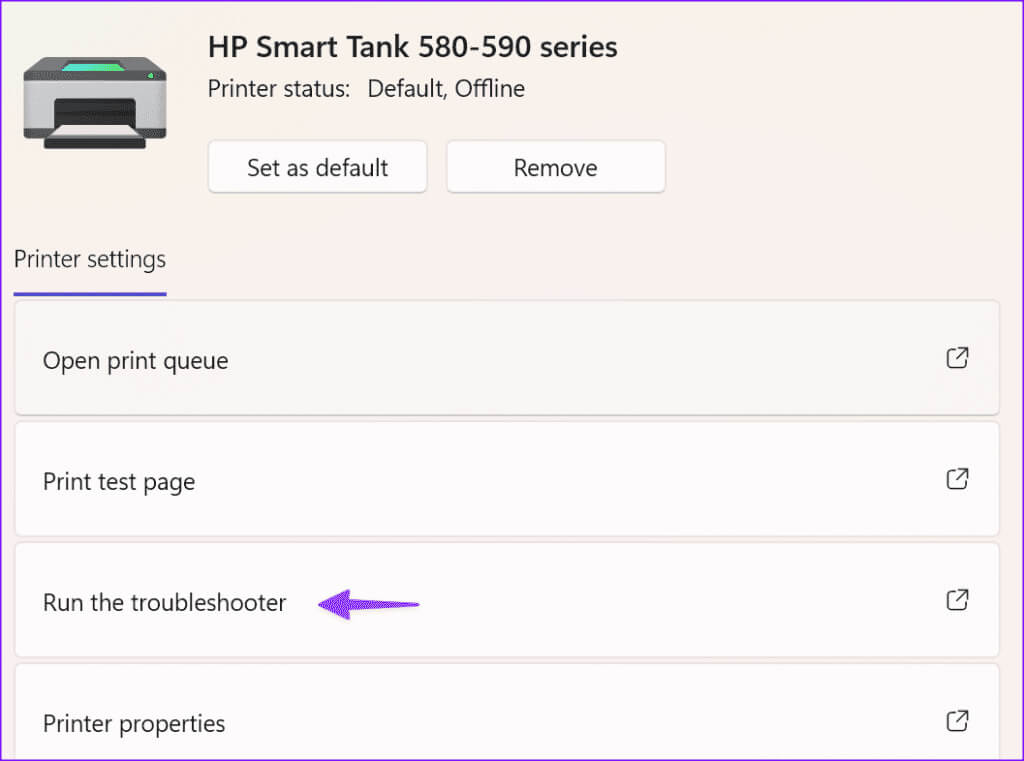Click the Default, Offline status text

pos(446,89)
